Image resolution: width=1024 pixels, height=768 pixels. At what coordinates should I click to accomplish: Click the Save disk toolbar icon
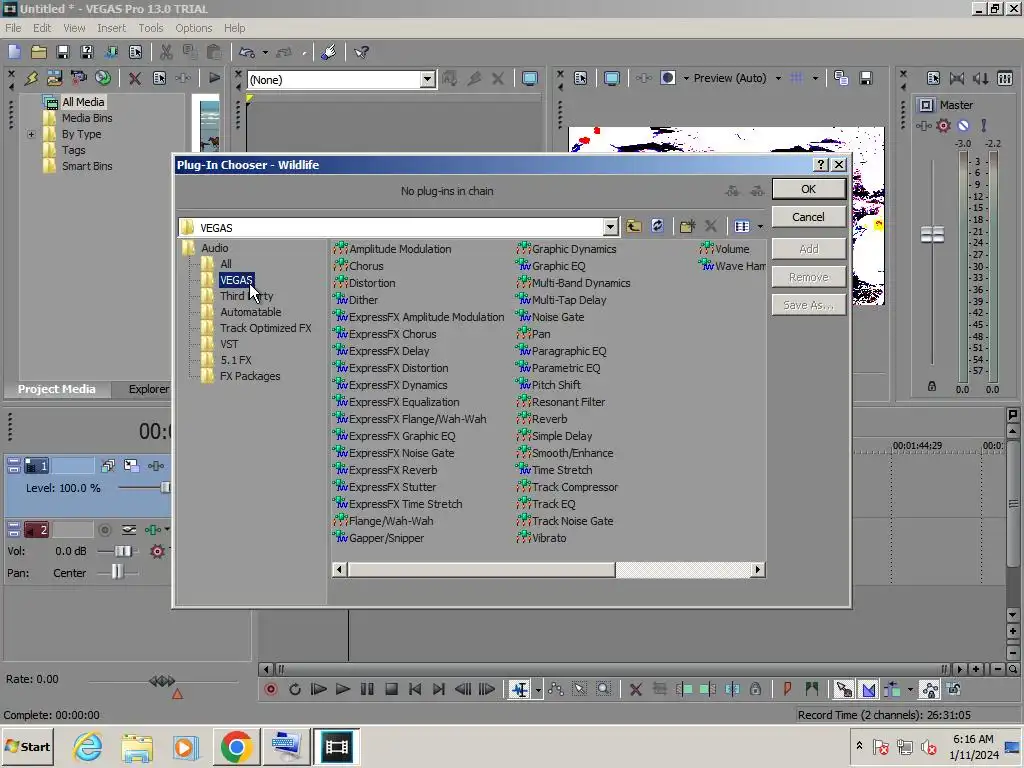63,52
